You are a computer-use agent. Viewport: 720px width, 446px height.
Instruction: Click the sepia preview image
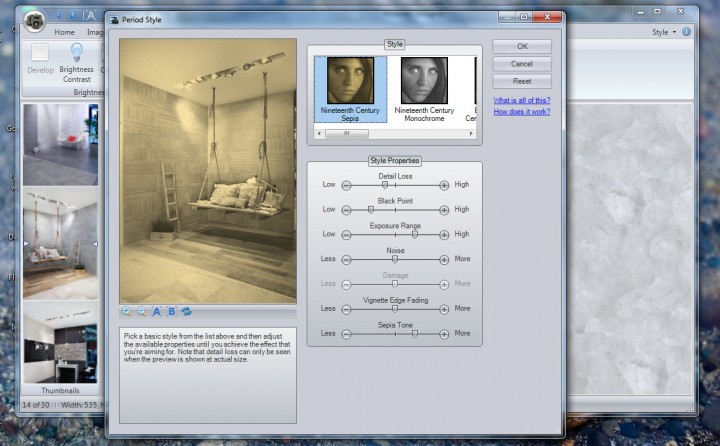coord(208,171)
